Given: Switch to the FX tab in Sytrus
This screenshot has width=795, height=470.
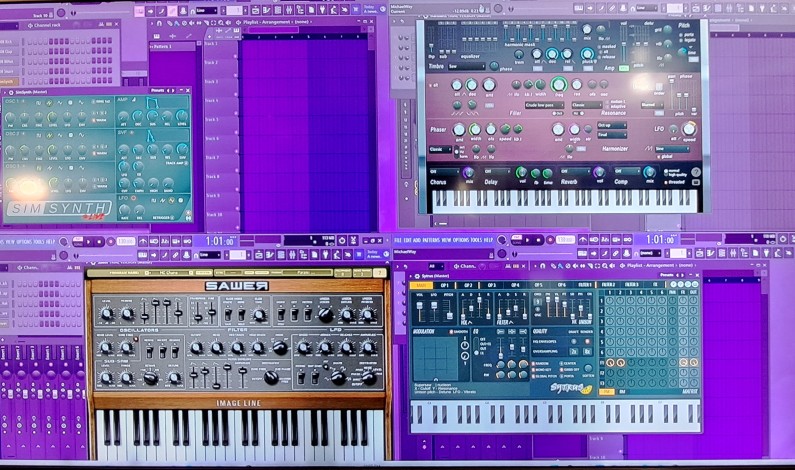Looking at the screenshot, I should point(655,285).
